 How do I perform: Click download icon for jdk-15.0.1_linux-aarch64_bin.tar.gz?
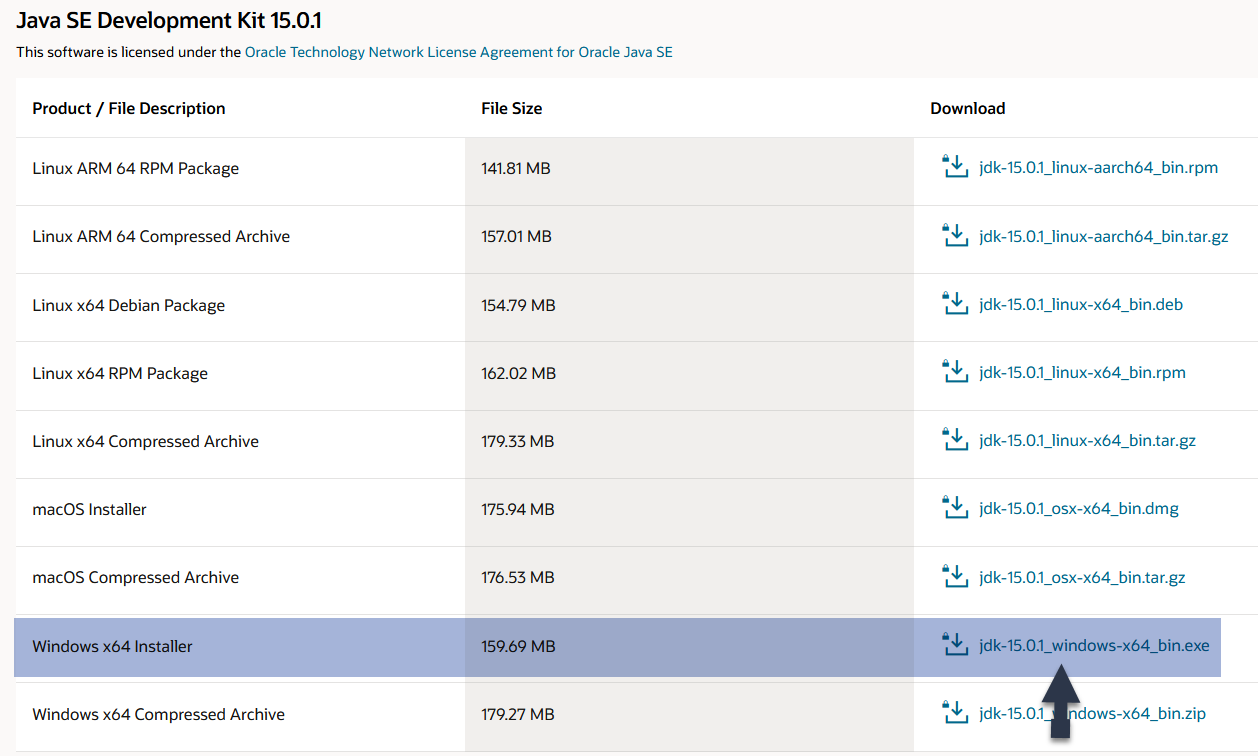956,235
